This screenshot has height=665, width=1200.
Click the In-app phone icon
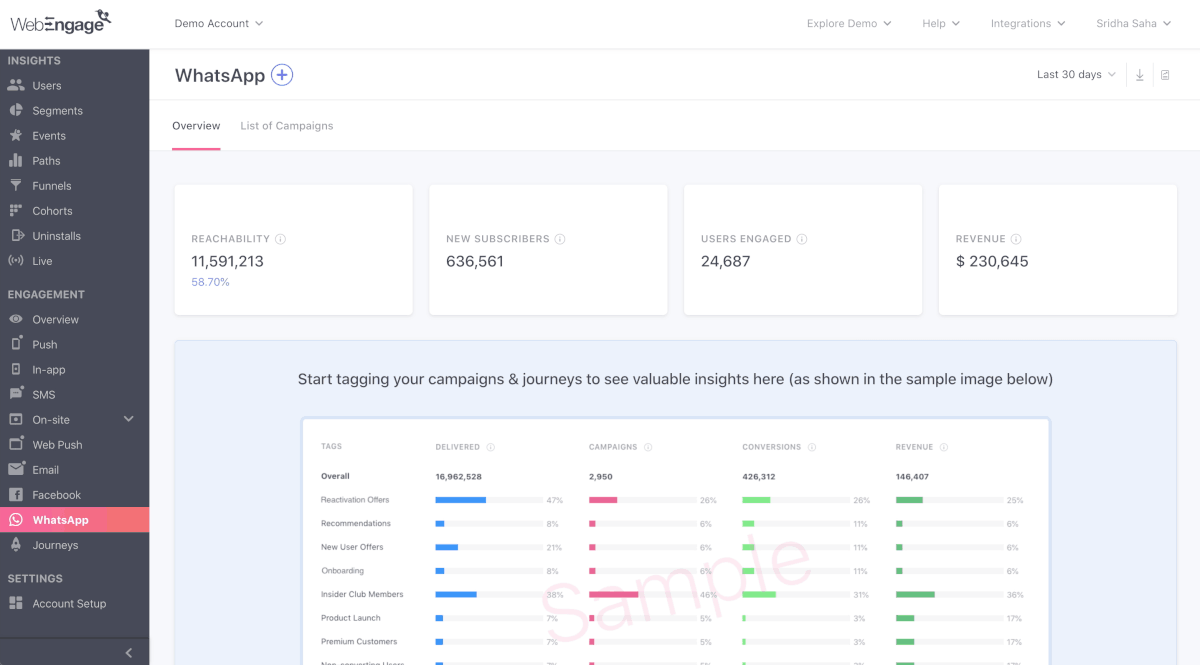16,370
